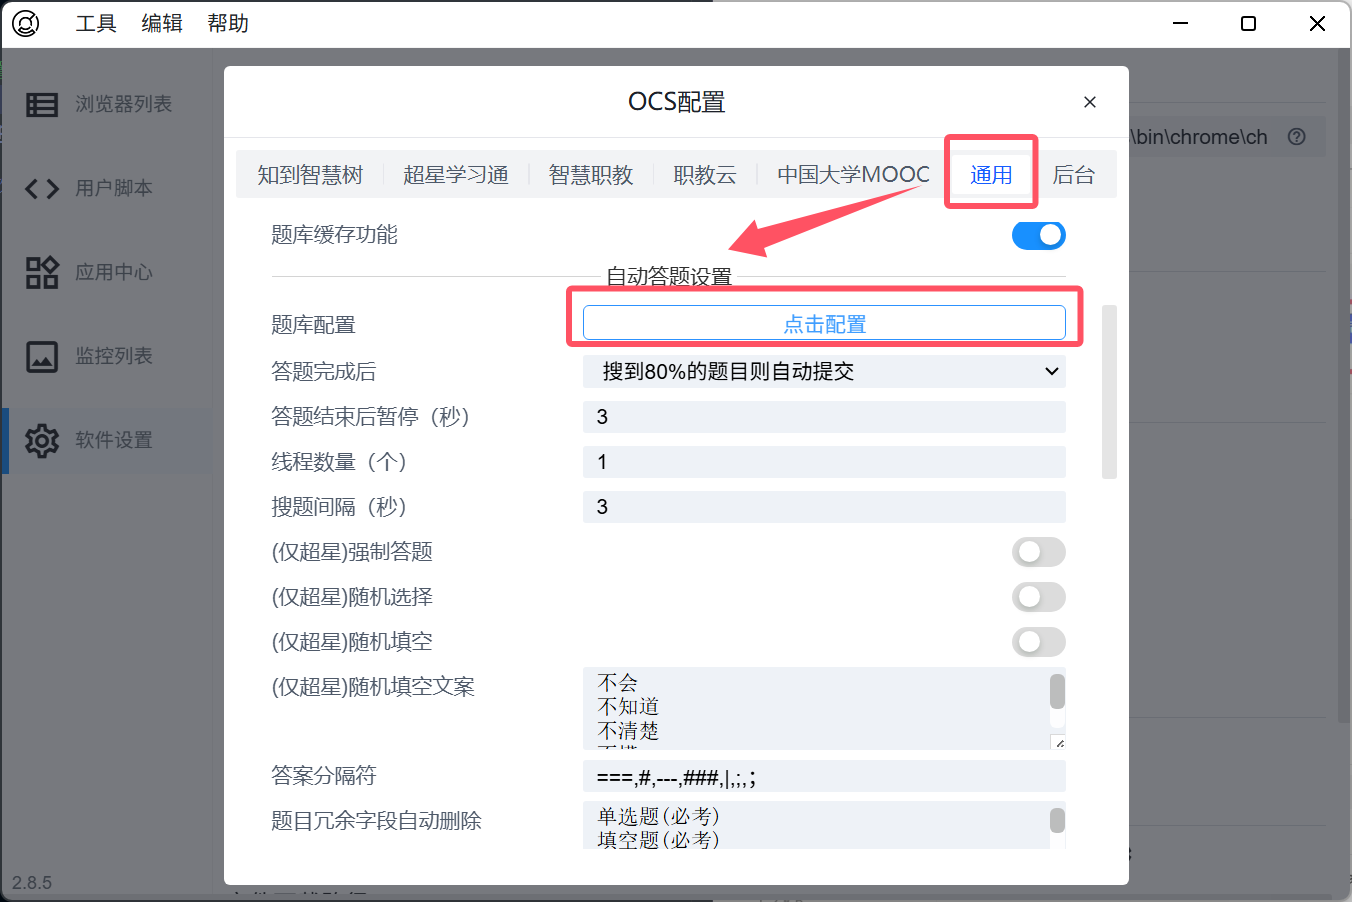Viewport: 1352px width, 902px height.
Task: Enable (仅超星)随机选择 switch
Action: pyautogui.click(x=1039, y=597)
